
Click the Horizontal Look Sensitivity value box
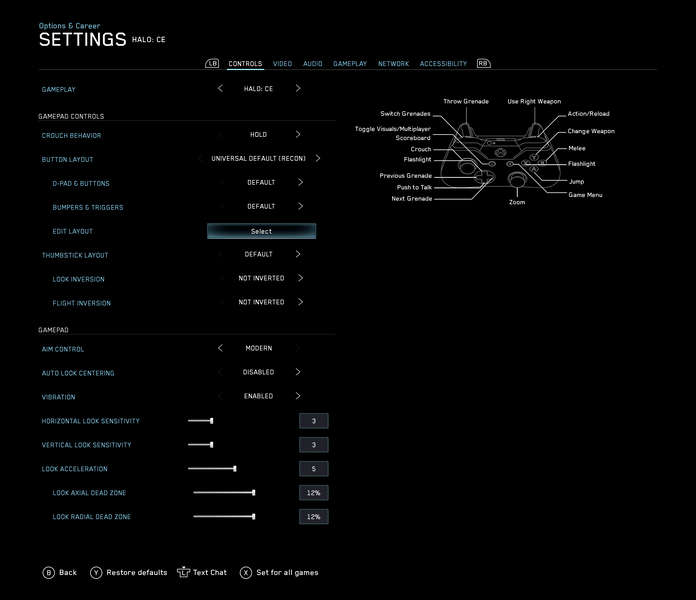click(314, 421)
